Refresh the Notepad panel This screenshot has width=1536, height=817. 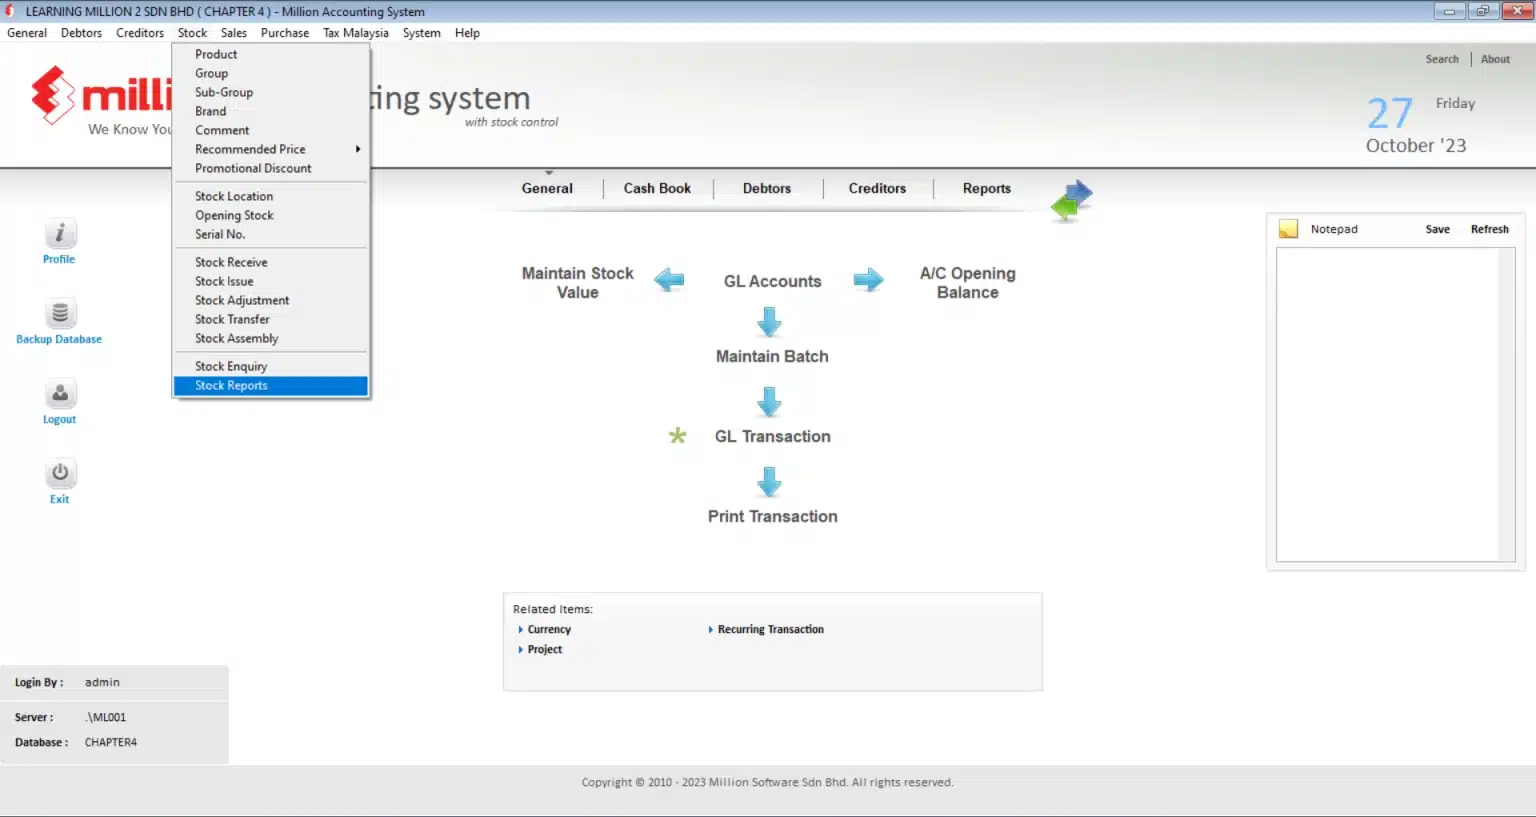coord(1489,228)
